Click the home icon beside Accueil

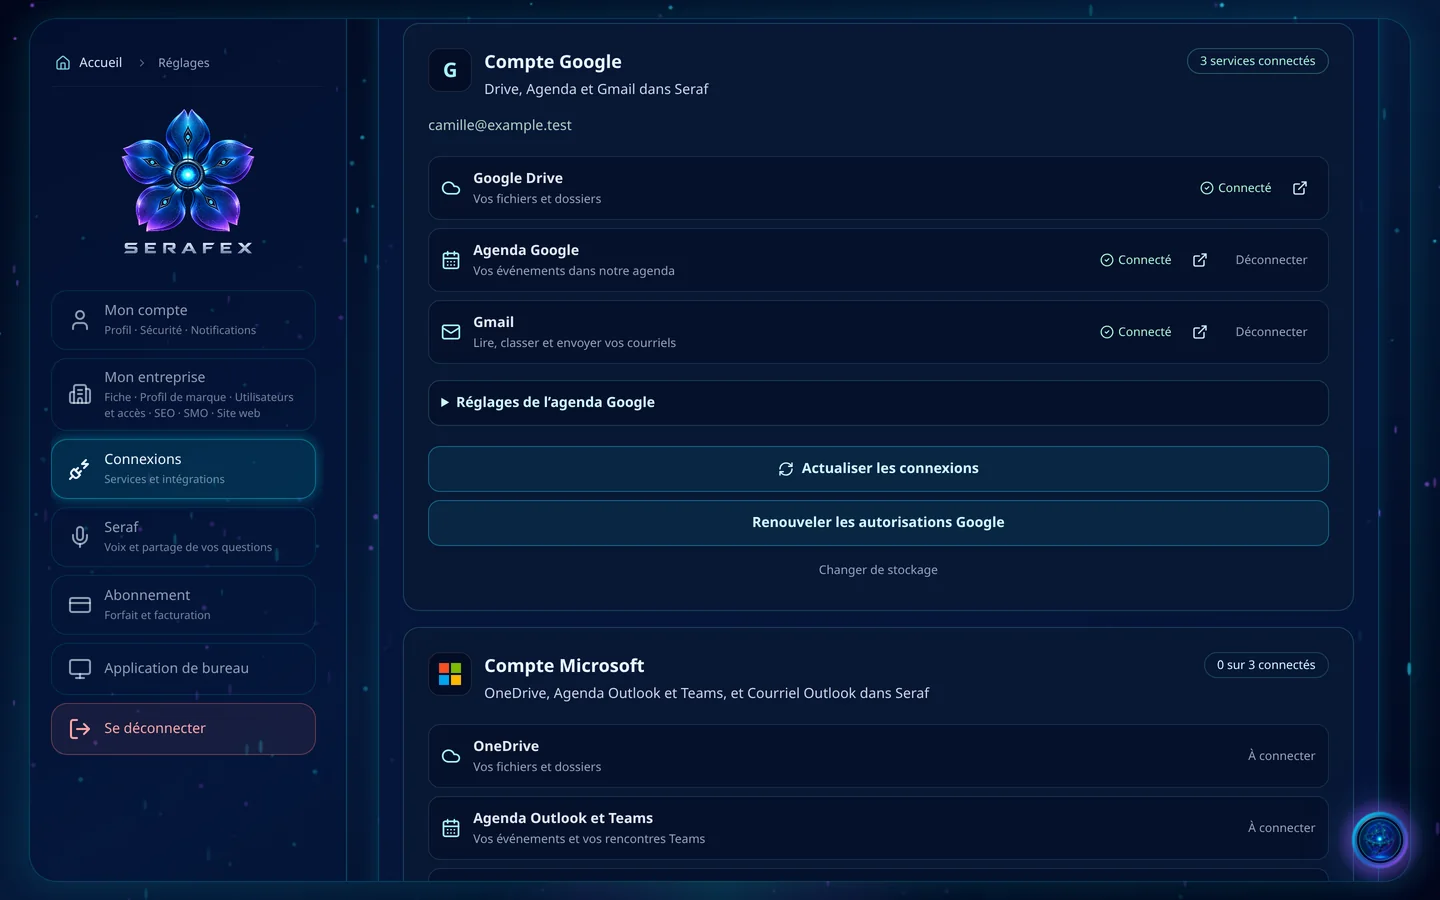coord(63,62)
